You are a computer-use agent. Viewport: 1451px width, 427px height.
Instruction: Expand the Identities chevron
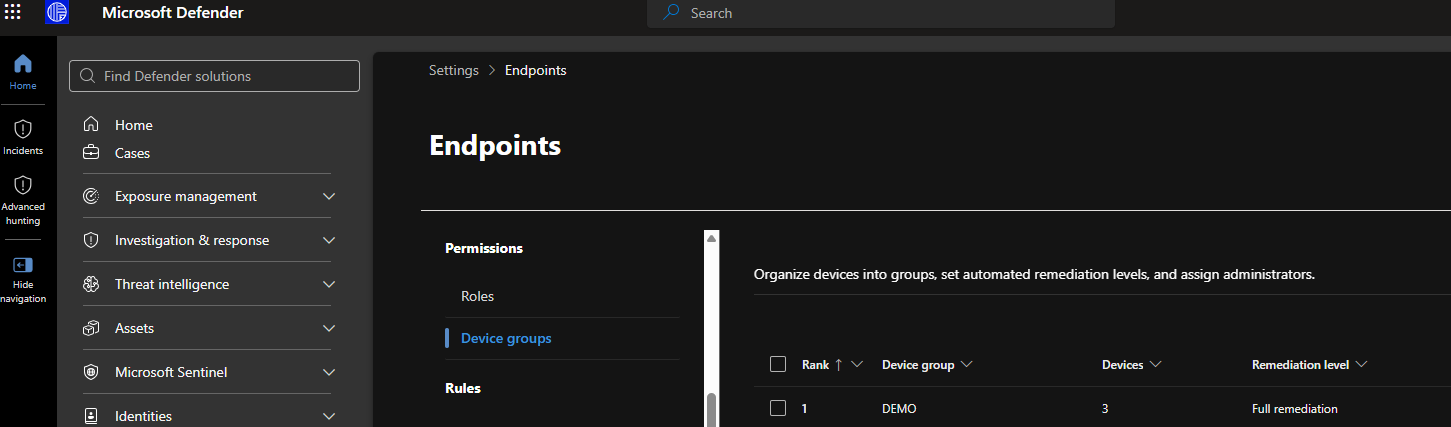click(329, 417)
